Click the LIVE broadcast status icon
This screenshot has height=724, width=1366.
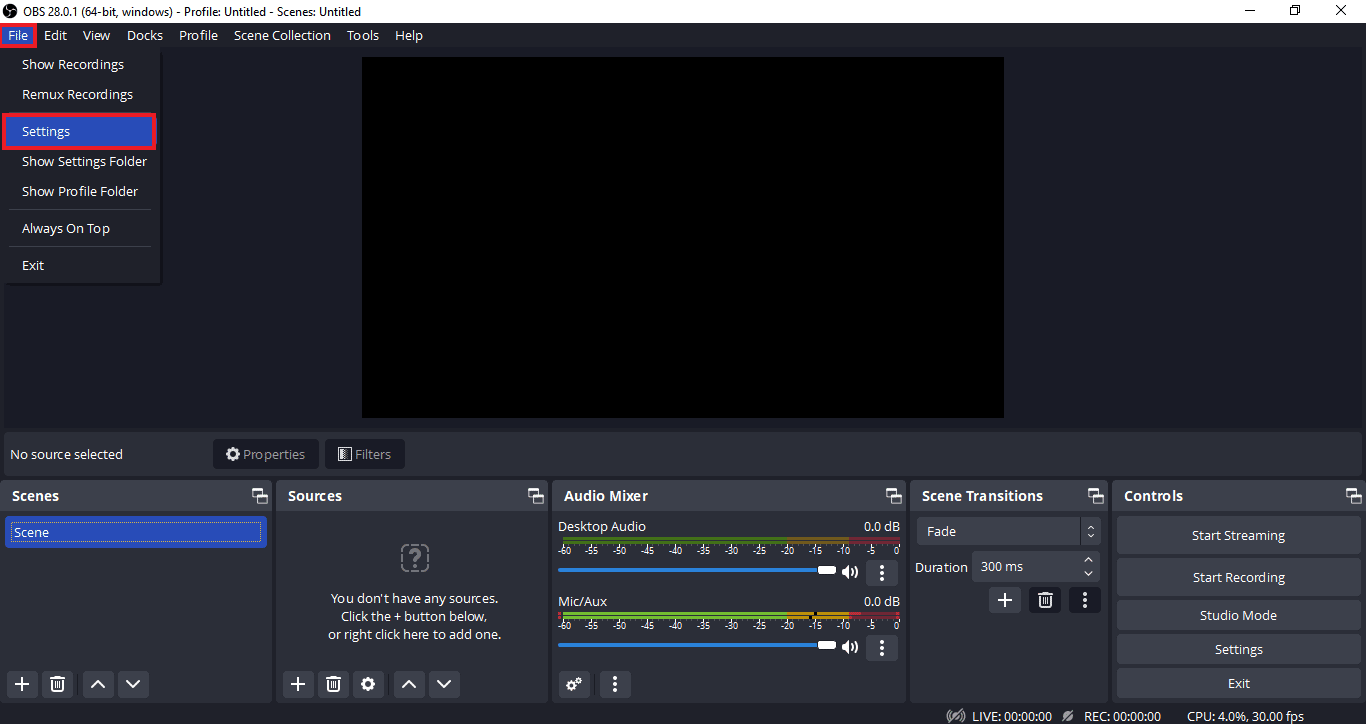956,716
